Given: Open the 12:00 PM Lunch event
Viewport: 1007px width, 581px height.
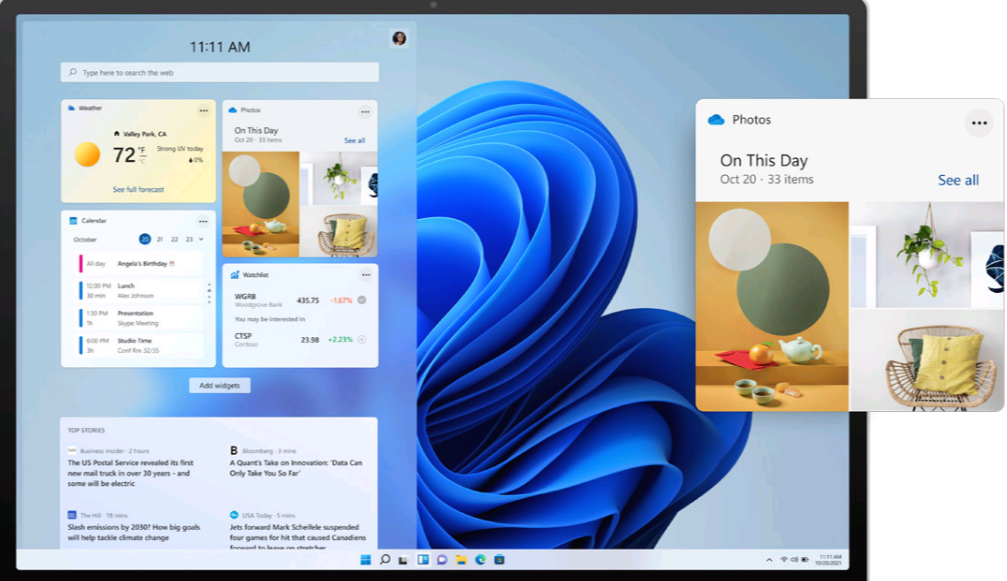Looking at the screenshot, I should tap(139, 290).
